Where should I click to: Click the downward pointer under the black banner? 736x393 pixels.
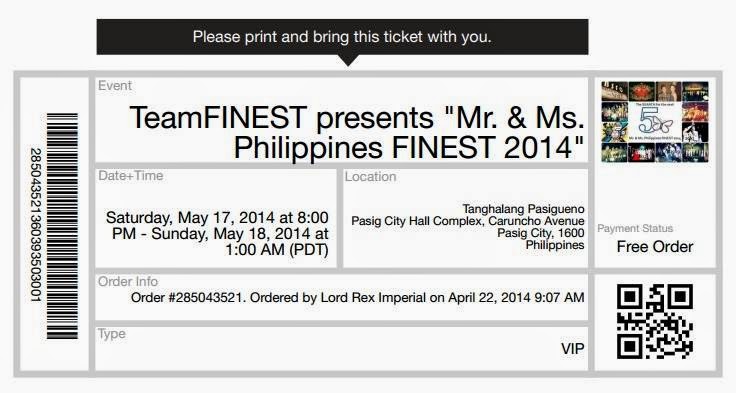coord(347,61)
